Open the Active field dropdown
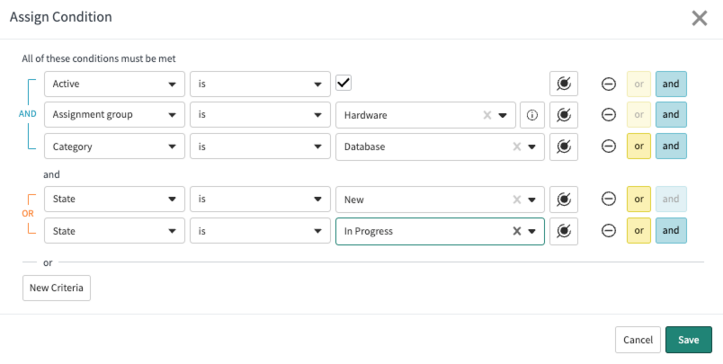The width and height of the screenshot is (723, 364). (114, 84)
